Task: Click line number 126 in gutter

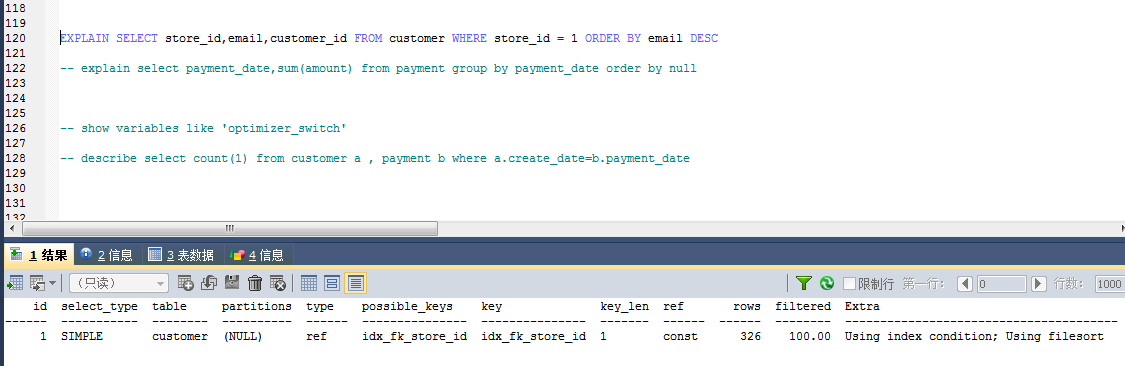Action: click(x=15, y=128)
